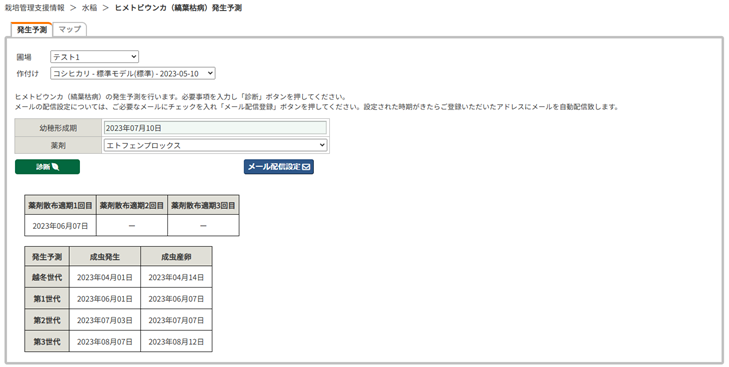This screenshot has height=367, width=729.
Task: Click the 幼穂形成期 date field
Action: click(x=215, y=128)
